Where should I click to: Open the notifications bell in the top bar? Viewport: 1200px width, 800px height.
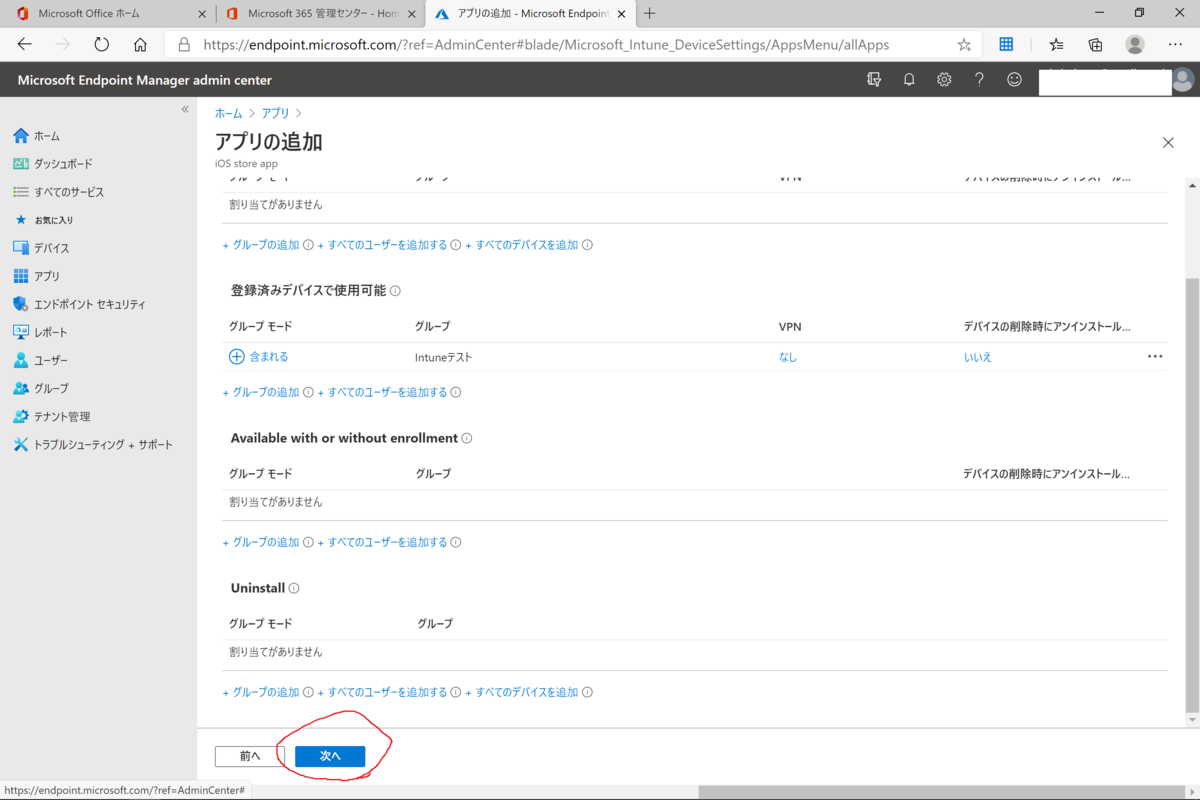[x=909, y=79]
